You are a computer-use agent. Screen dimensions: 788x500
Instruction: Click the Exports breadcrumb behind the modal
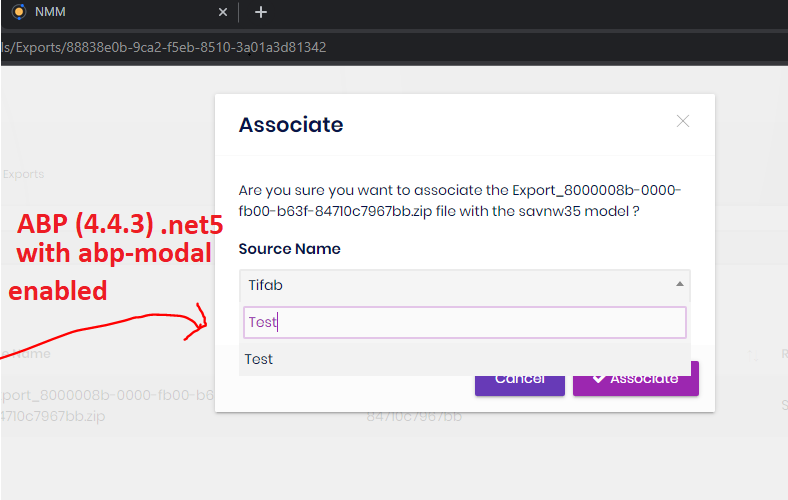pyautogui.click(x=23, y=174)
